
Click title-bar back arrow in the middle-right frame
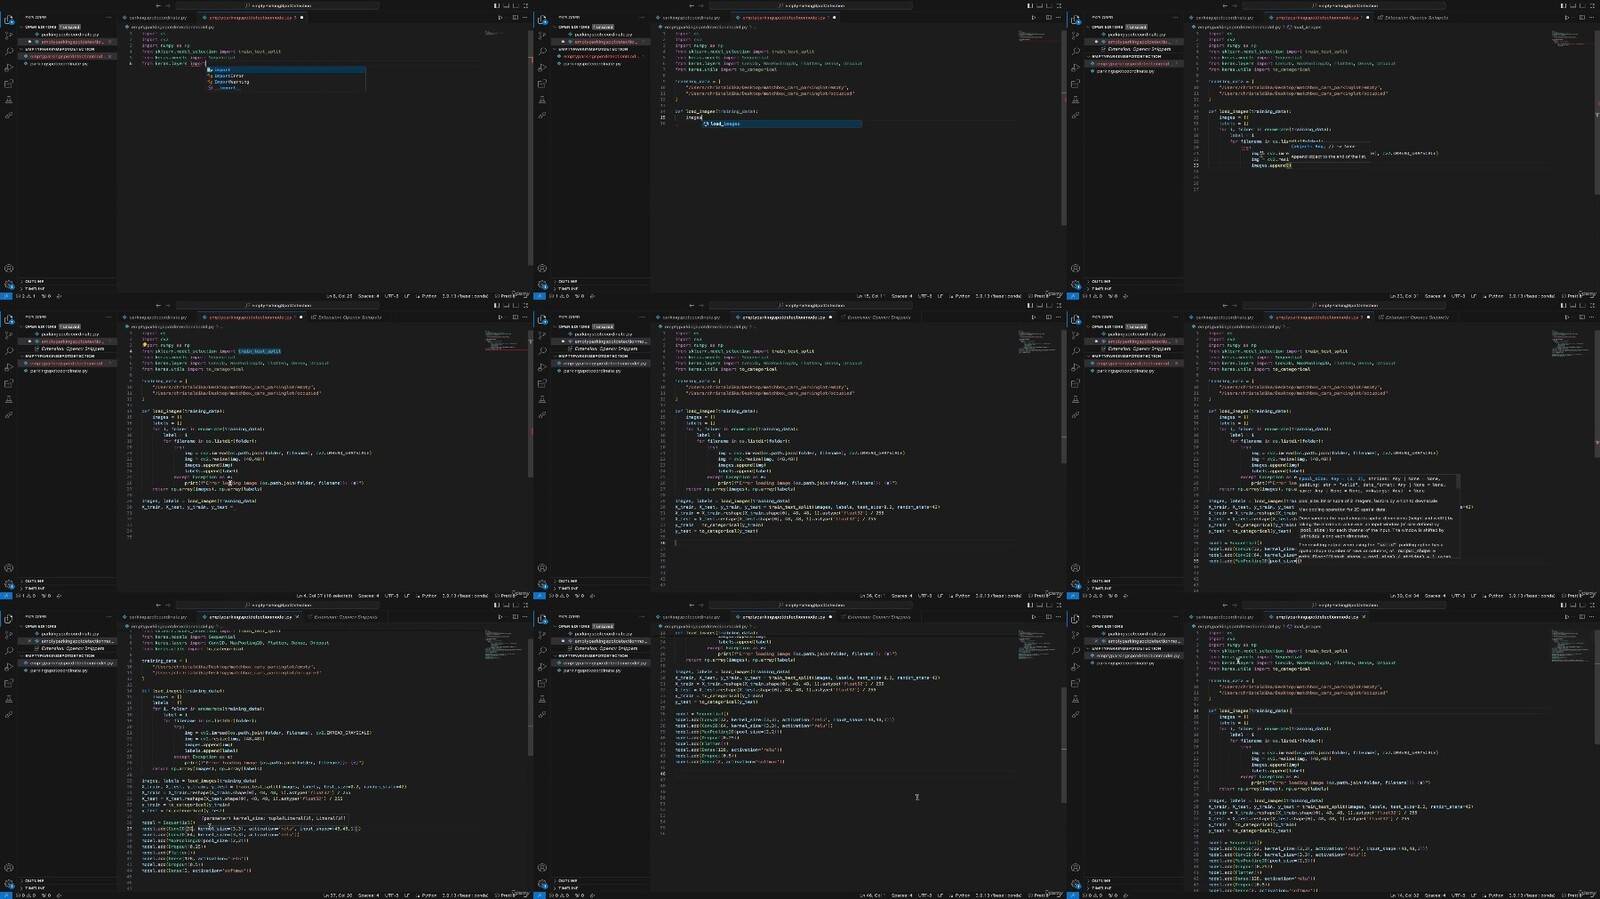[x=1224, y=306]
